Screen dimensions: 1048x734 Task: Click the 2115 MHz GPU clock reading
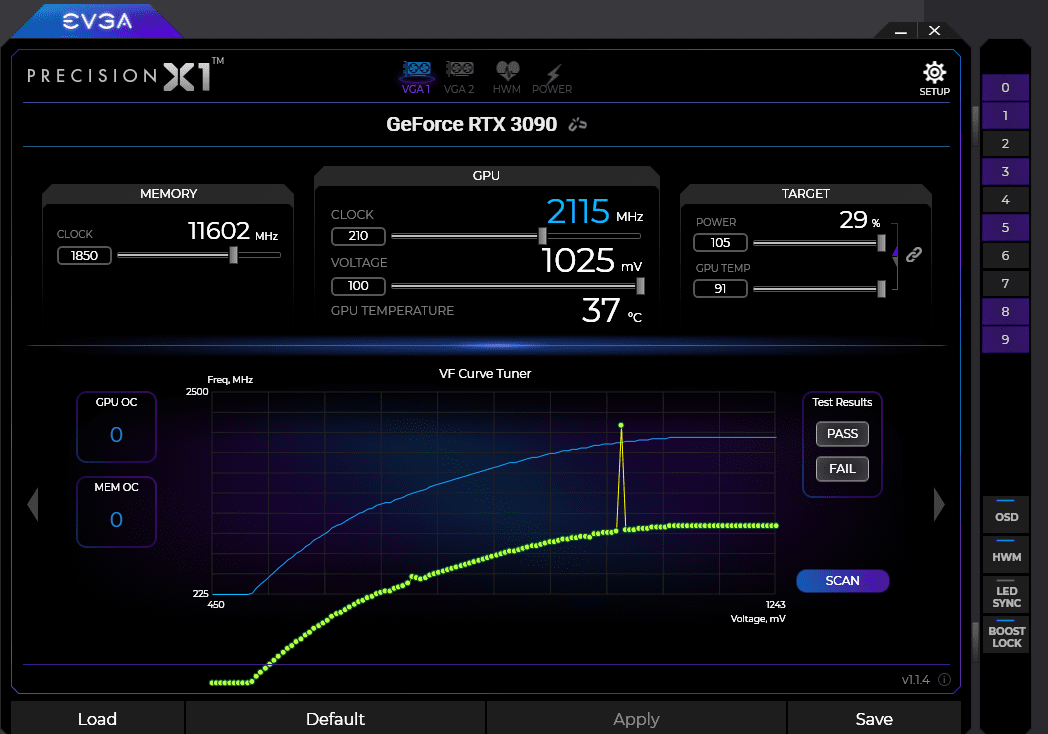point(594,212)
